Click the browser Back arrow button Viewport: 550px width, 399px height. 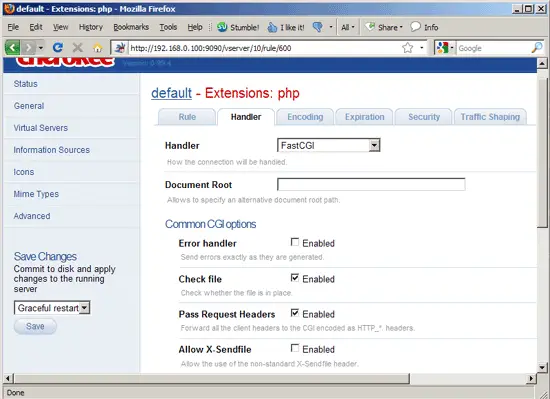point(12,47)
